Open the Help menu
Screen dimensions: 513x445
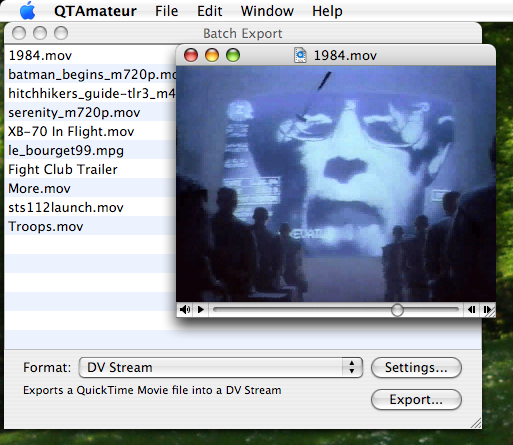[327, 11]
